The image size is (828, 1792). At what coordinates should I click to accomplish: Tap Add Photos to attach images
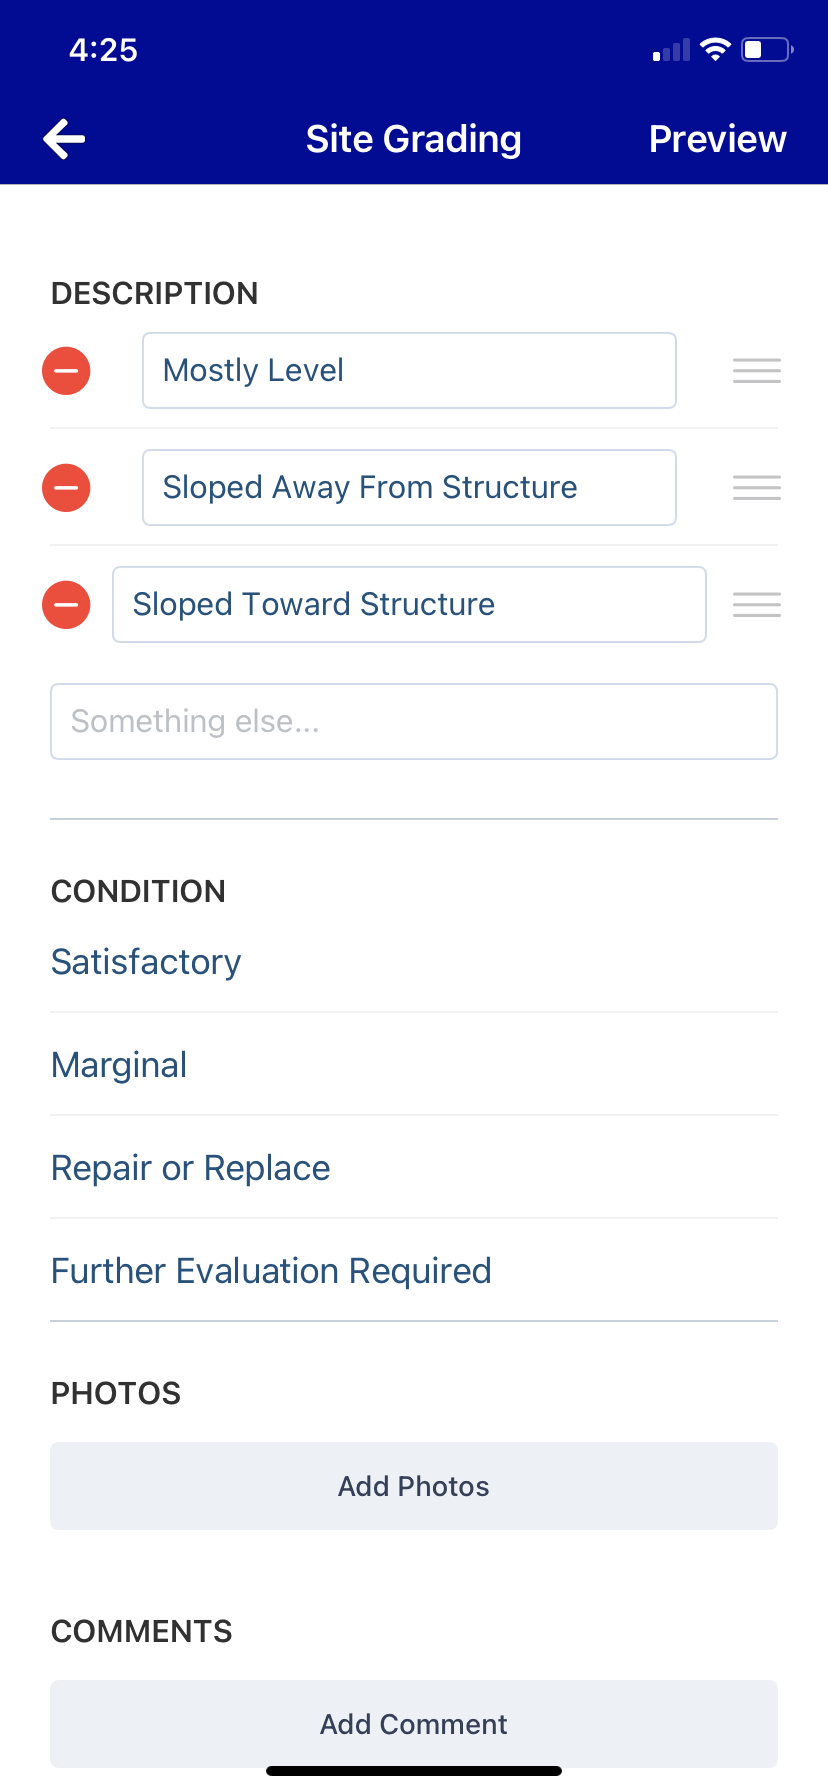(413, 1486)
